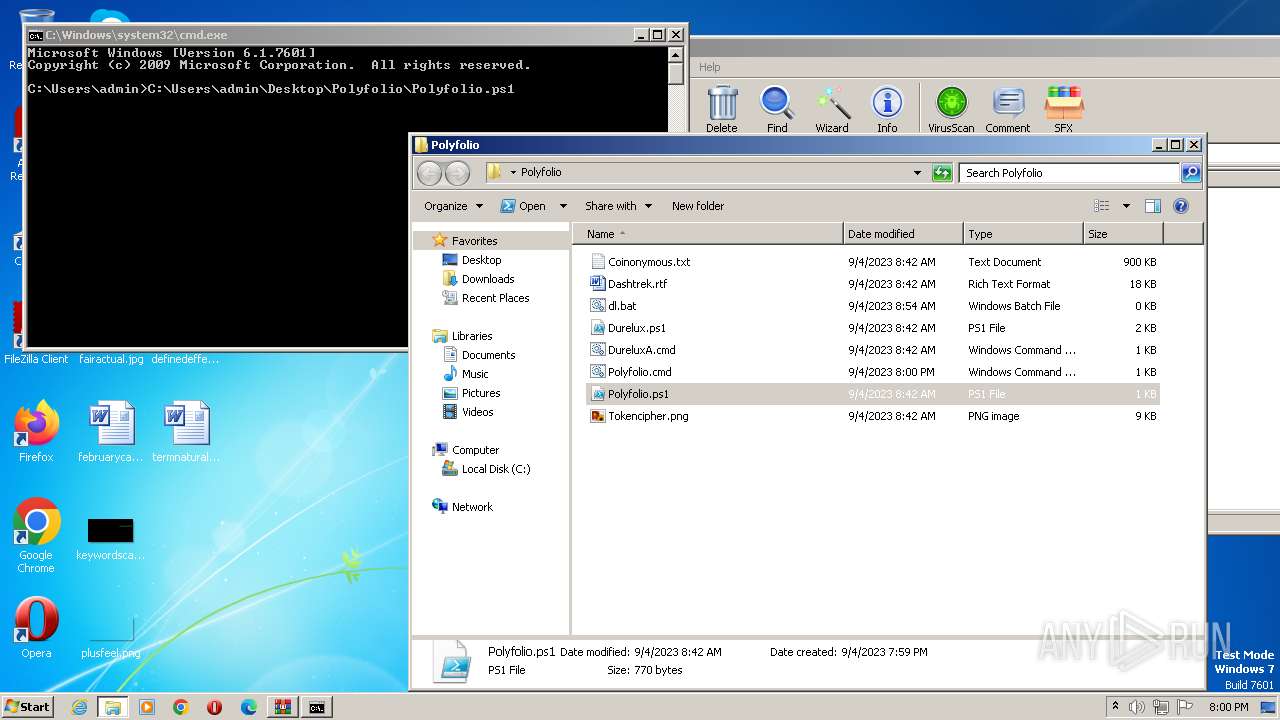The image size is (1280, 720).
Task: Click the Explorer Back navigation button
Action: click(x=429, y=172)
